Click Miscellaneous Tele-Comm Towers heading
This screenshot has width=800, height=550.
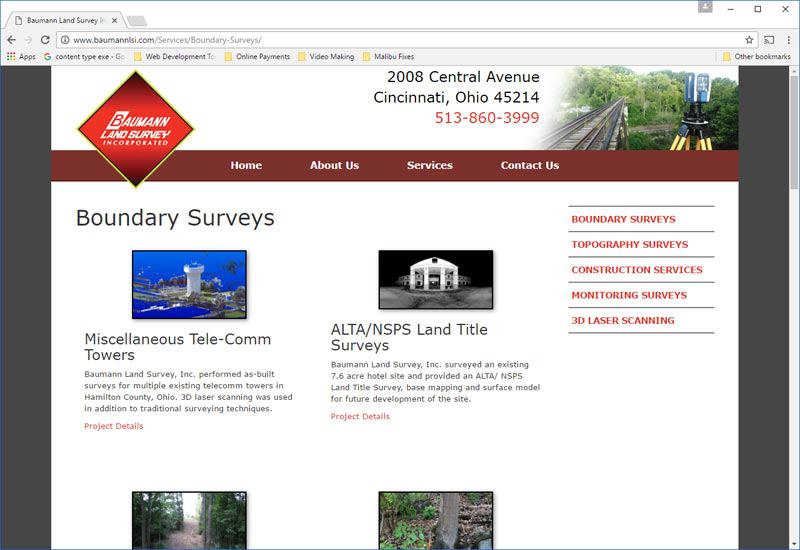(178, 347)
